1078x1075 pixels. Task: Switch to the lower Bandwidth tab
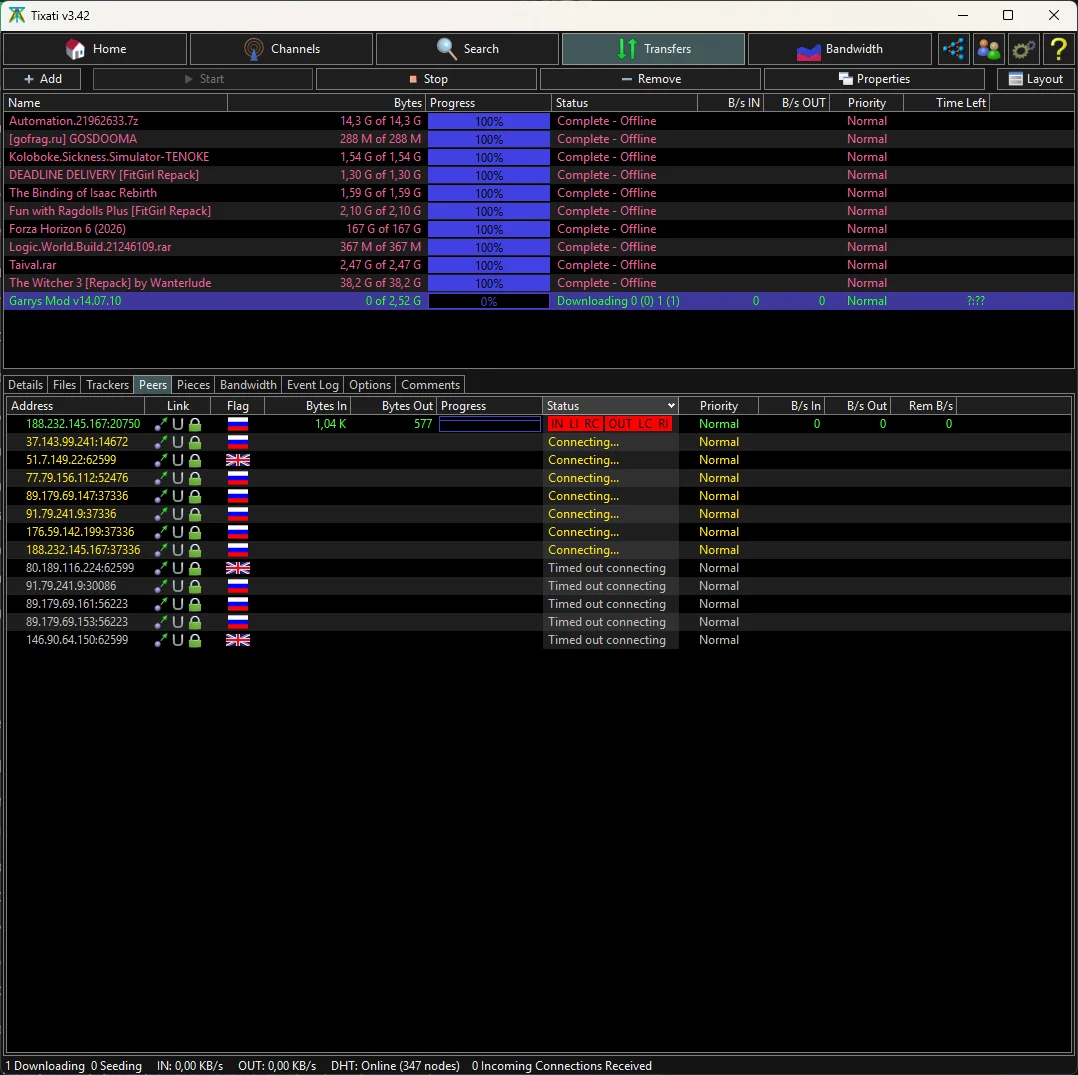point(248,385)
